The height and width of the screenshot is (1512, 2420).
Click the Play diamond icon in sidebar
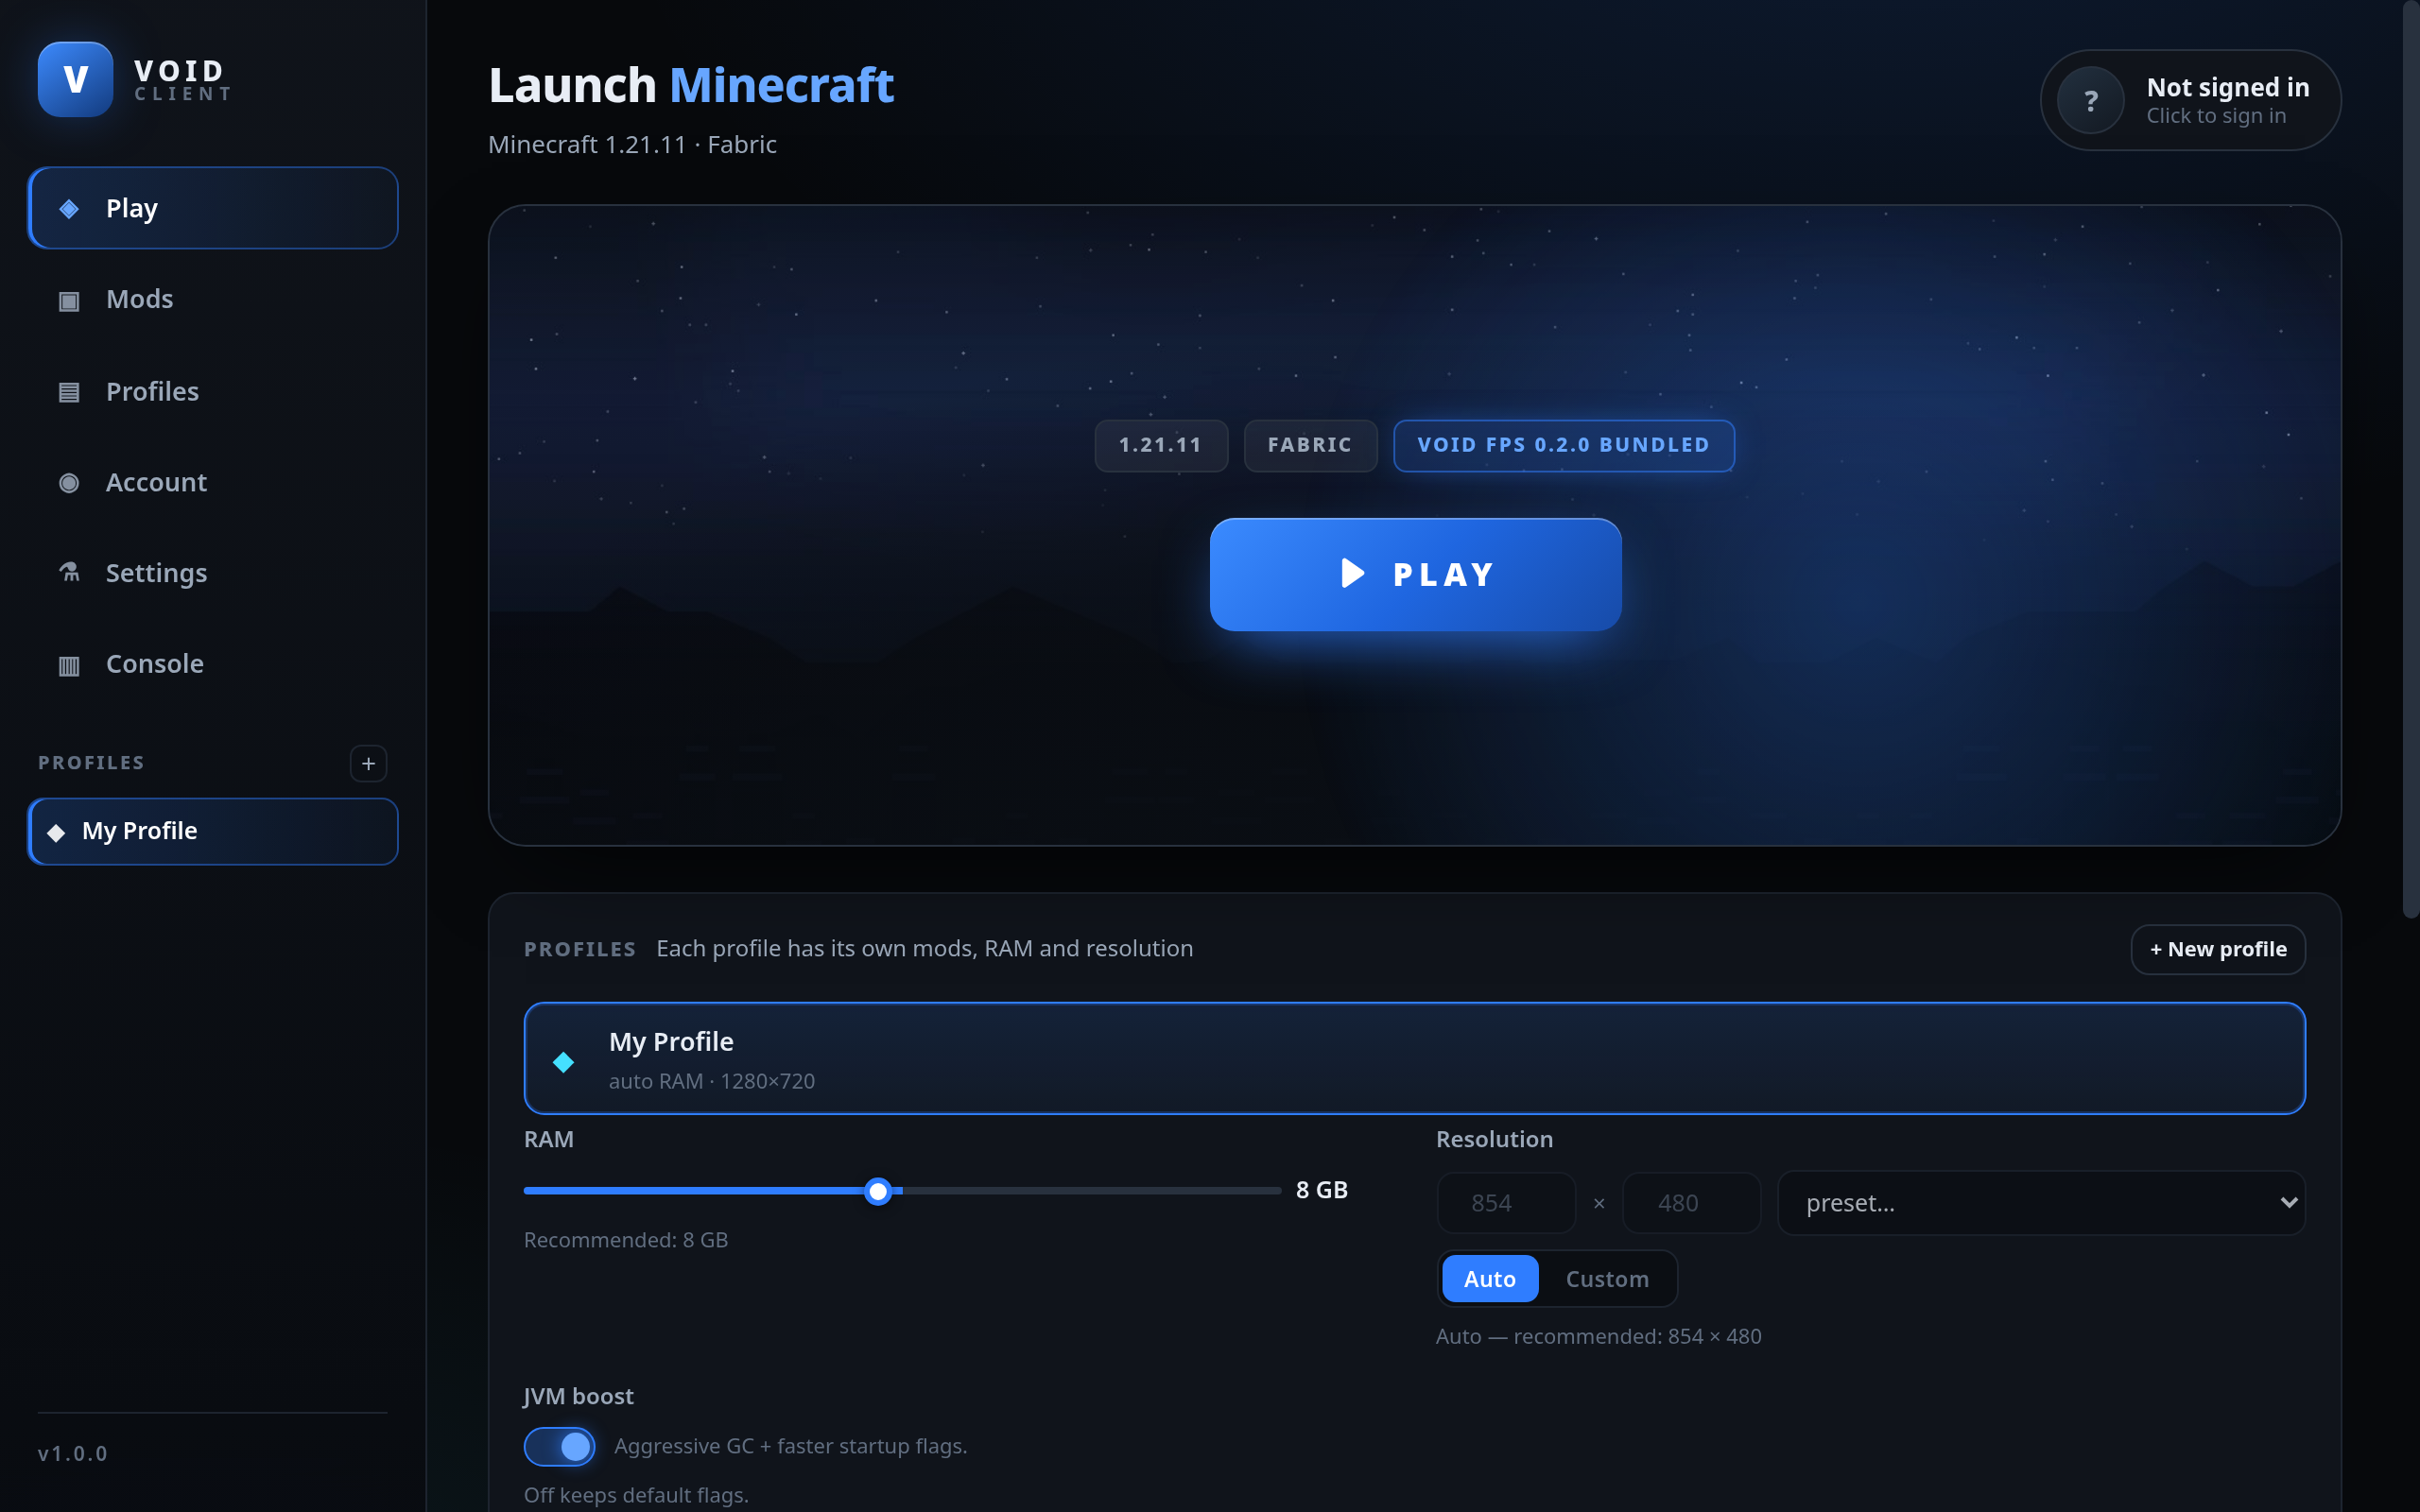69,208
